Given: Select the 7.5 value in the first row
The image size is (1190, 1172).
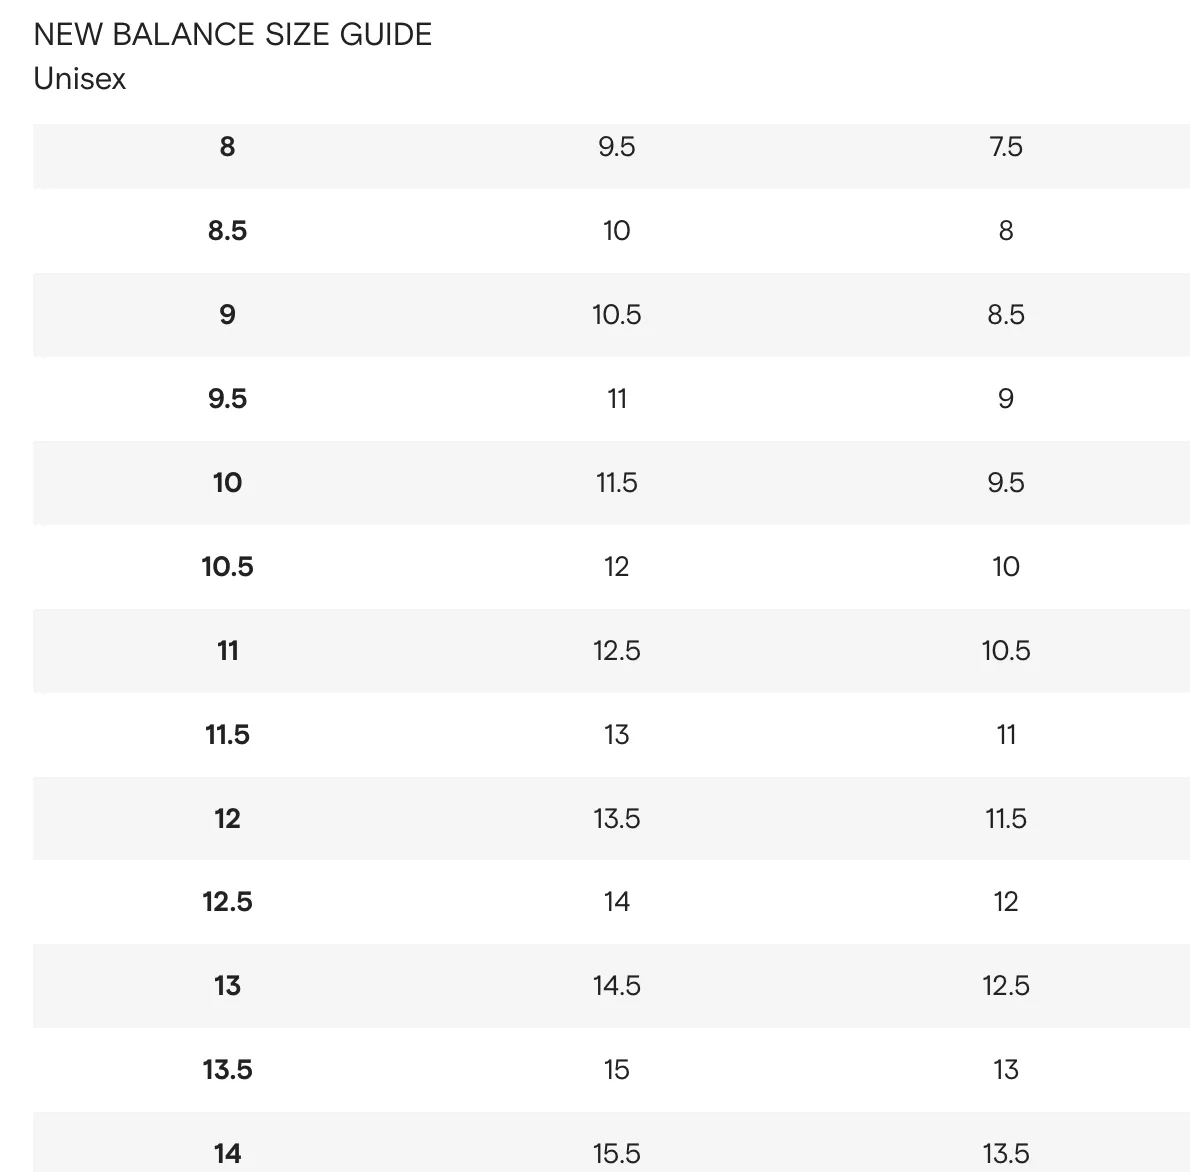Looking at the screenshot, I should click(x=1006, y=146).
